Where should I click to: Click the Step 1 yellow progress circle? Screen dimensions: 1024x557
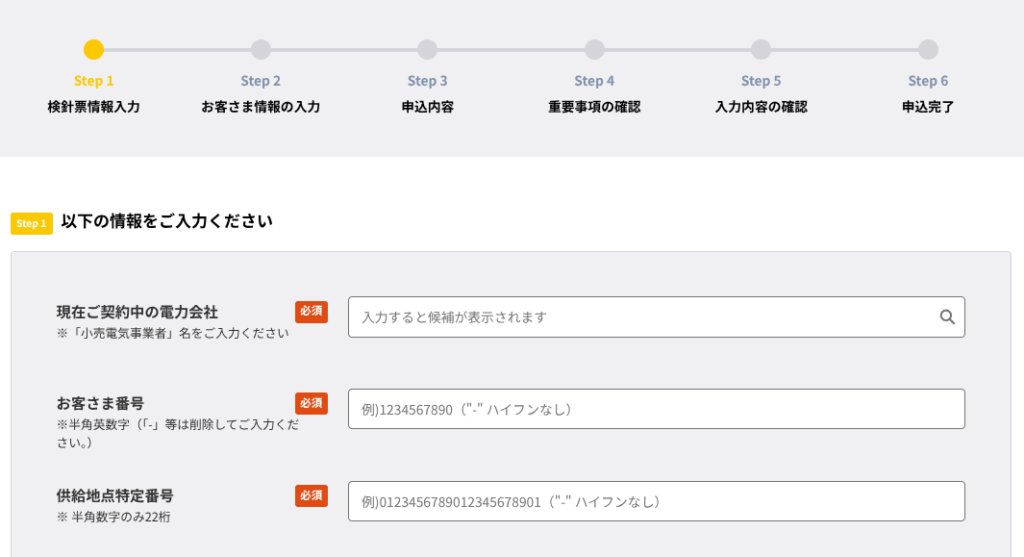[x=94, y=49]
